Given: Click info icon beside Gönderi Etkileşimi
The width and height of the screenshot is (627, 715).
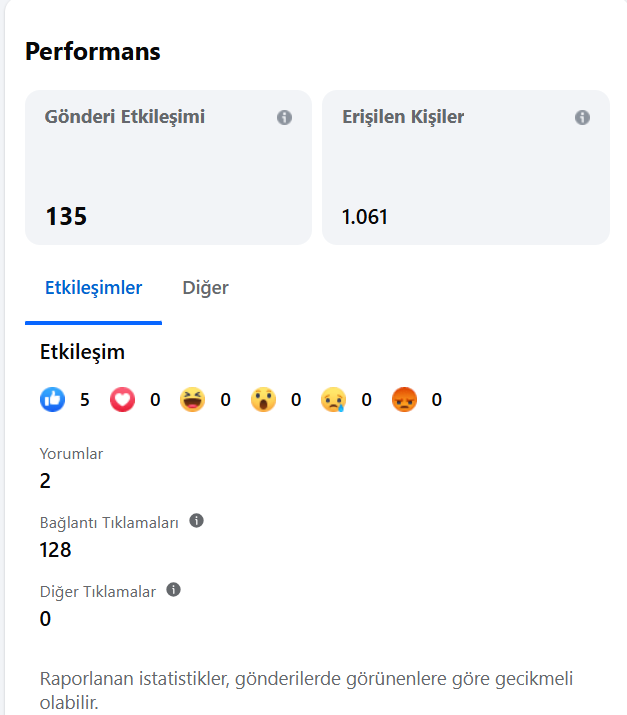Looking at the screenshot, I should (285, 117).
